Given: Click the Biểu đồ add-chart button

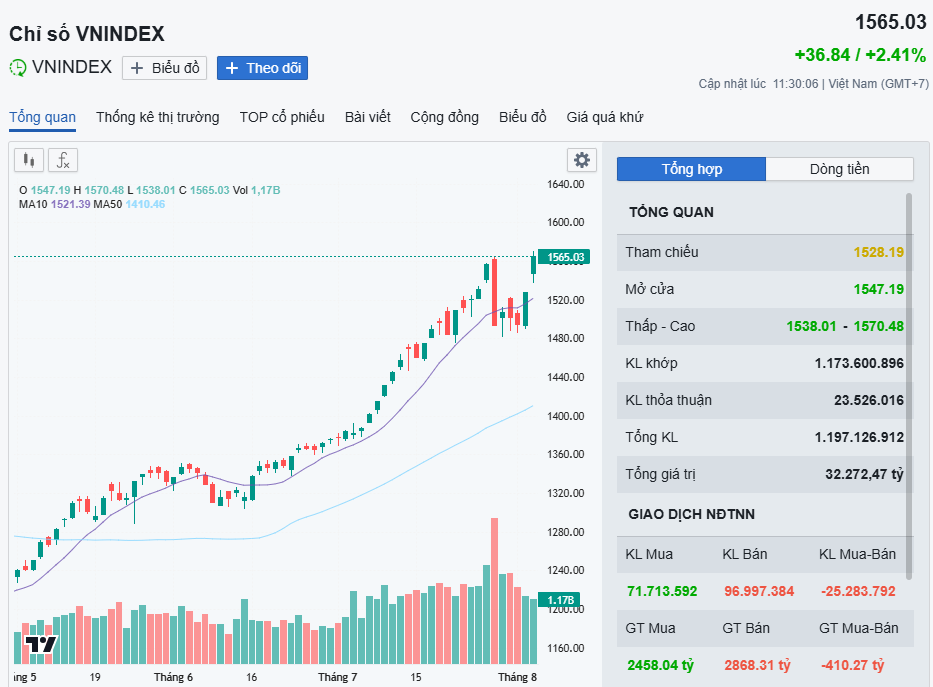Looking at the screenshot, I should point(164,68).
